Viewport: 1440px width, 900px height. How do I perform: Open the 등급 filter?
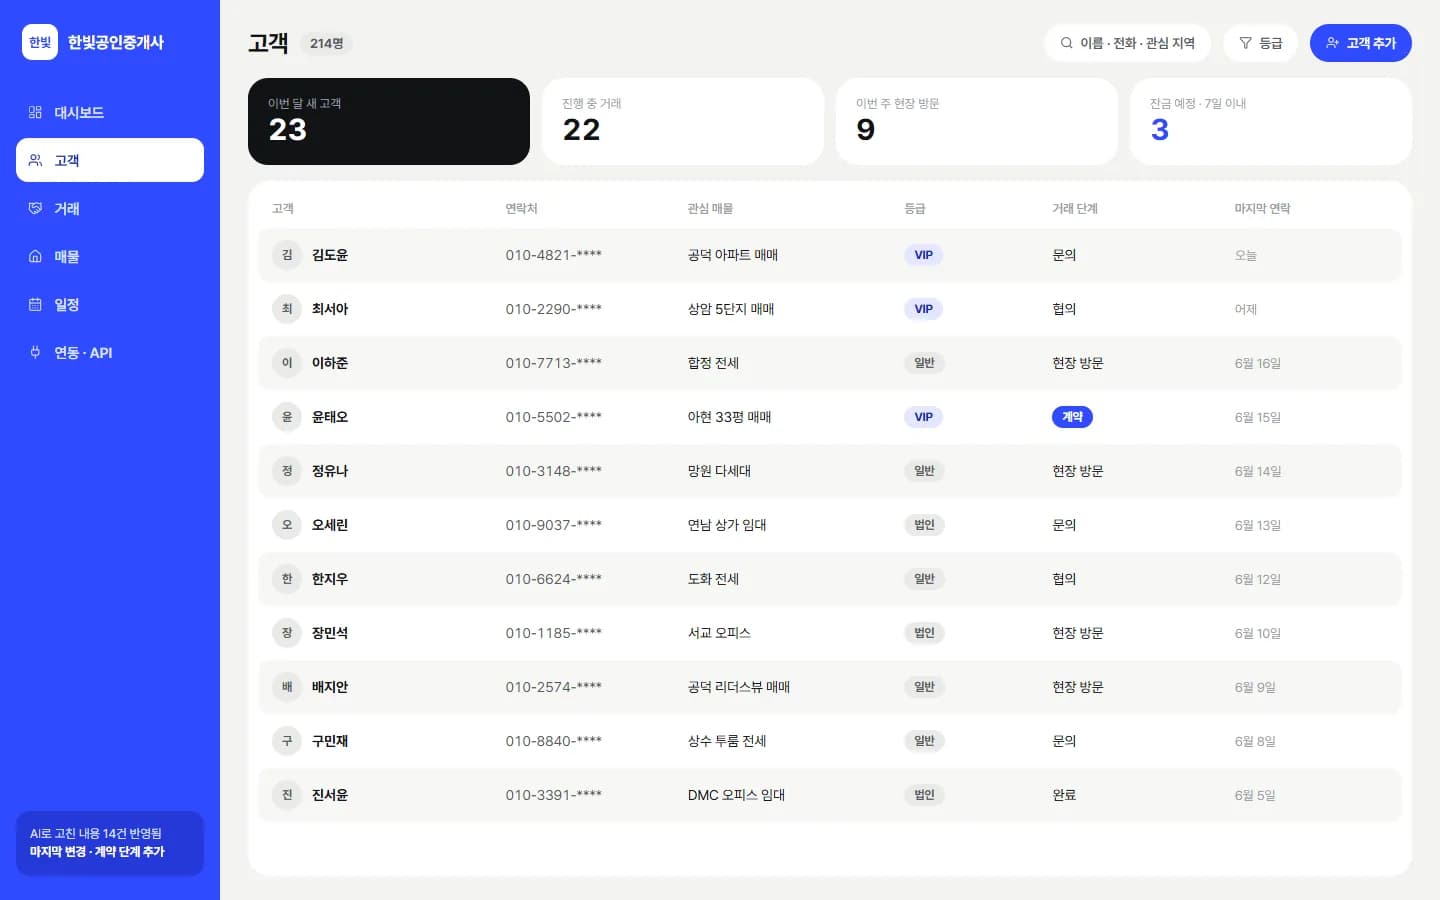(1260, 43)
